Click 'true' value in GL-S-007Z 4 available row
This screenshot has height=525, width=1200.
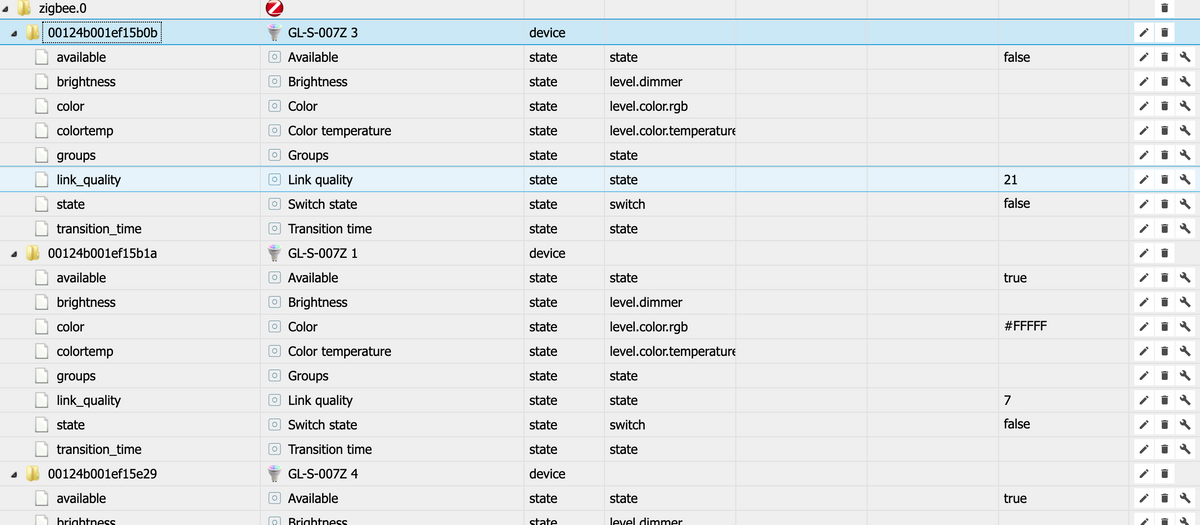tap(1015, 498)
